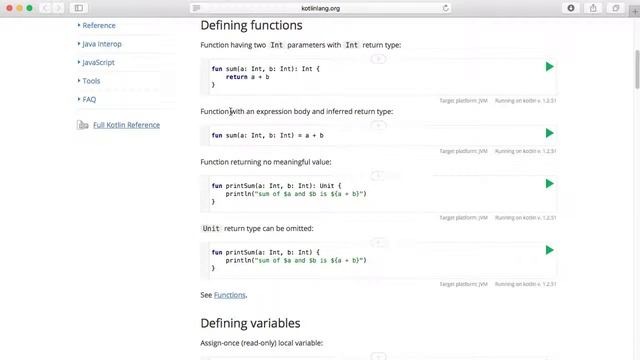Open the Share button in Safari
The width and height of the screenshot is (640, 360).
click(593, 8)
